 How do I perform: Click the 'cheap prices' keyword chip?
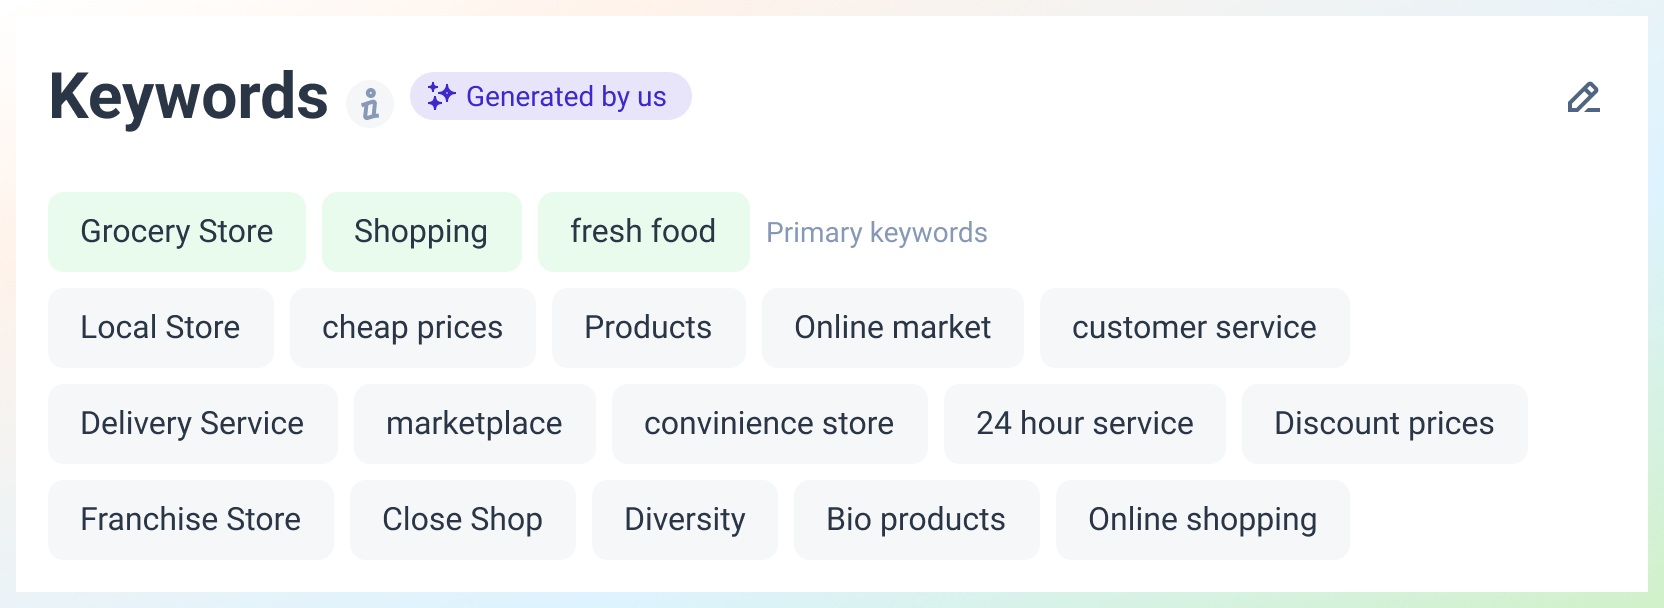point(412,328)
